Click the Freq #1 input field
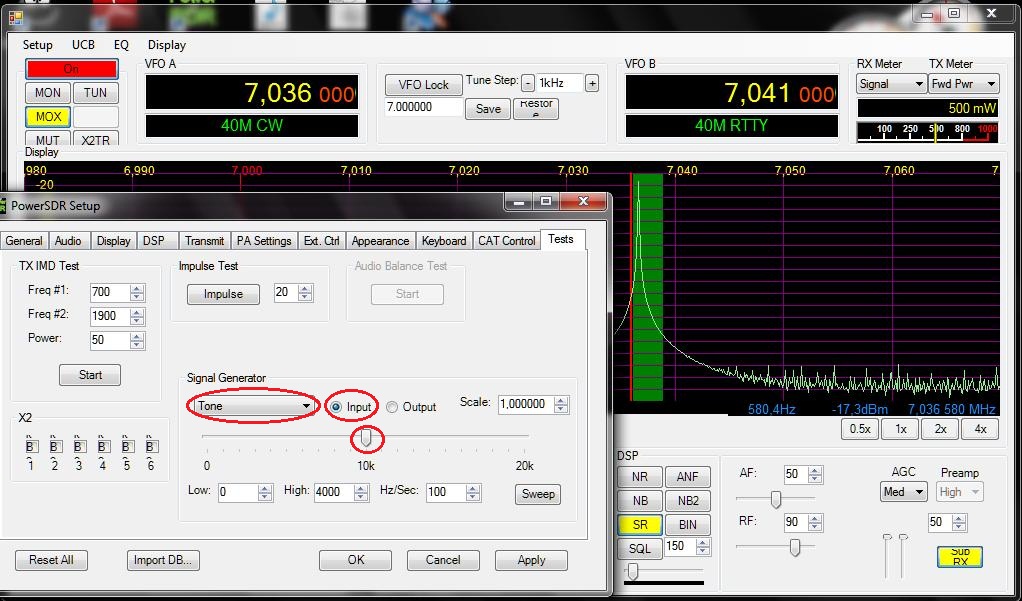Viewport: 1022px width, 601px height. tap(108, 293)
